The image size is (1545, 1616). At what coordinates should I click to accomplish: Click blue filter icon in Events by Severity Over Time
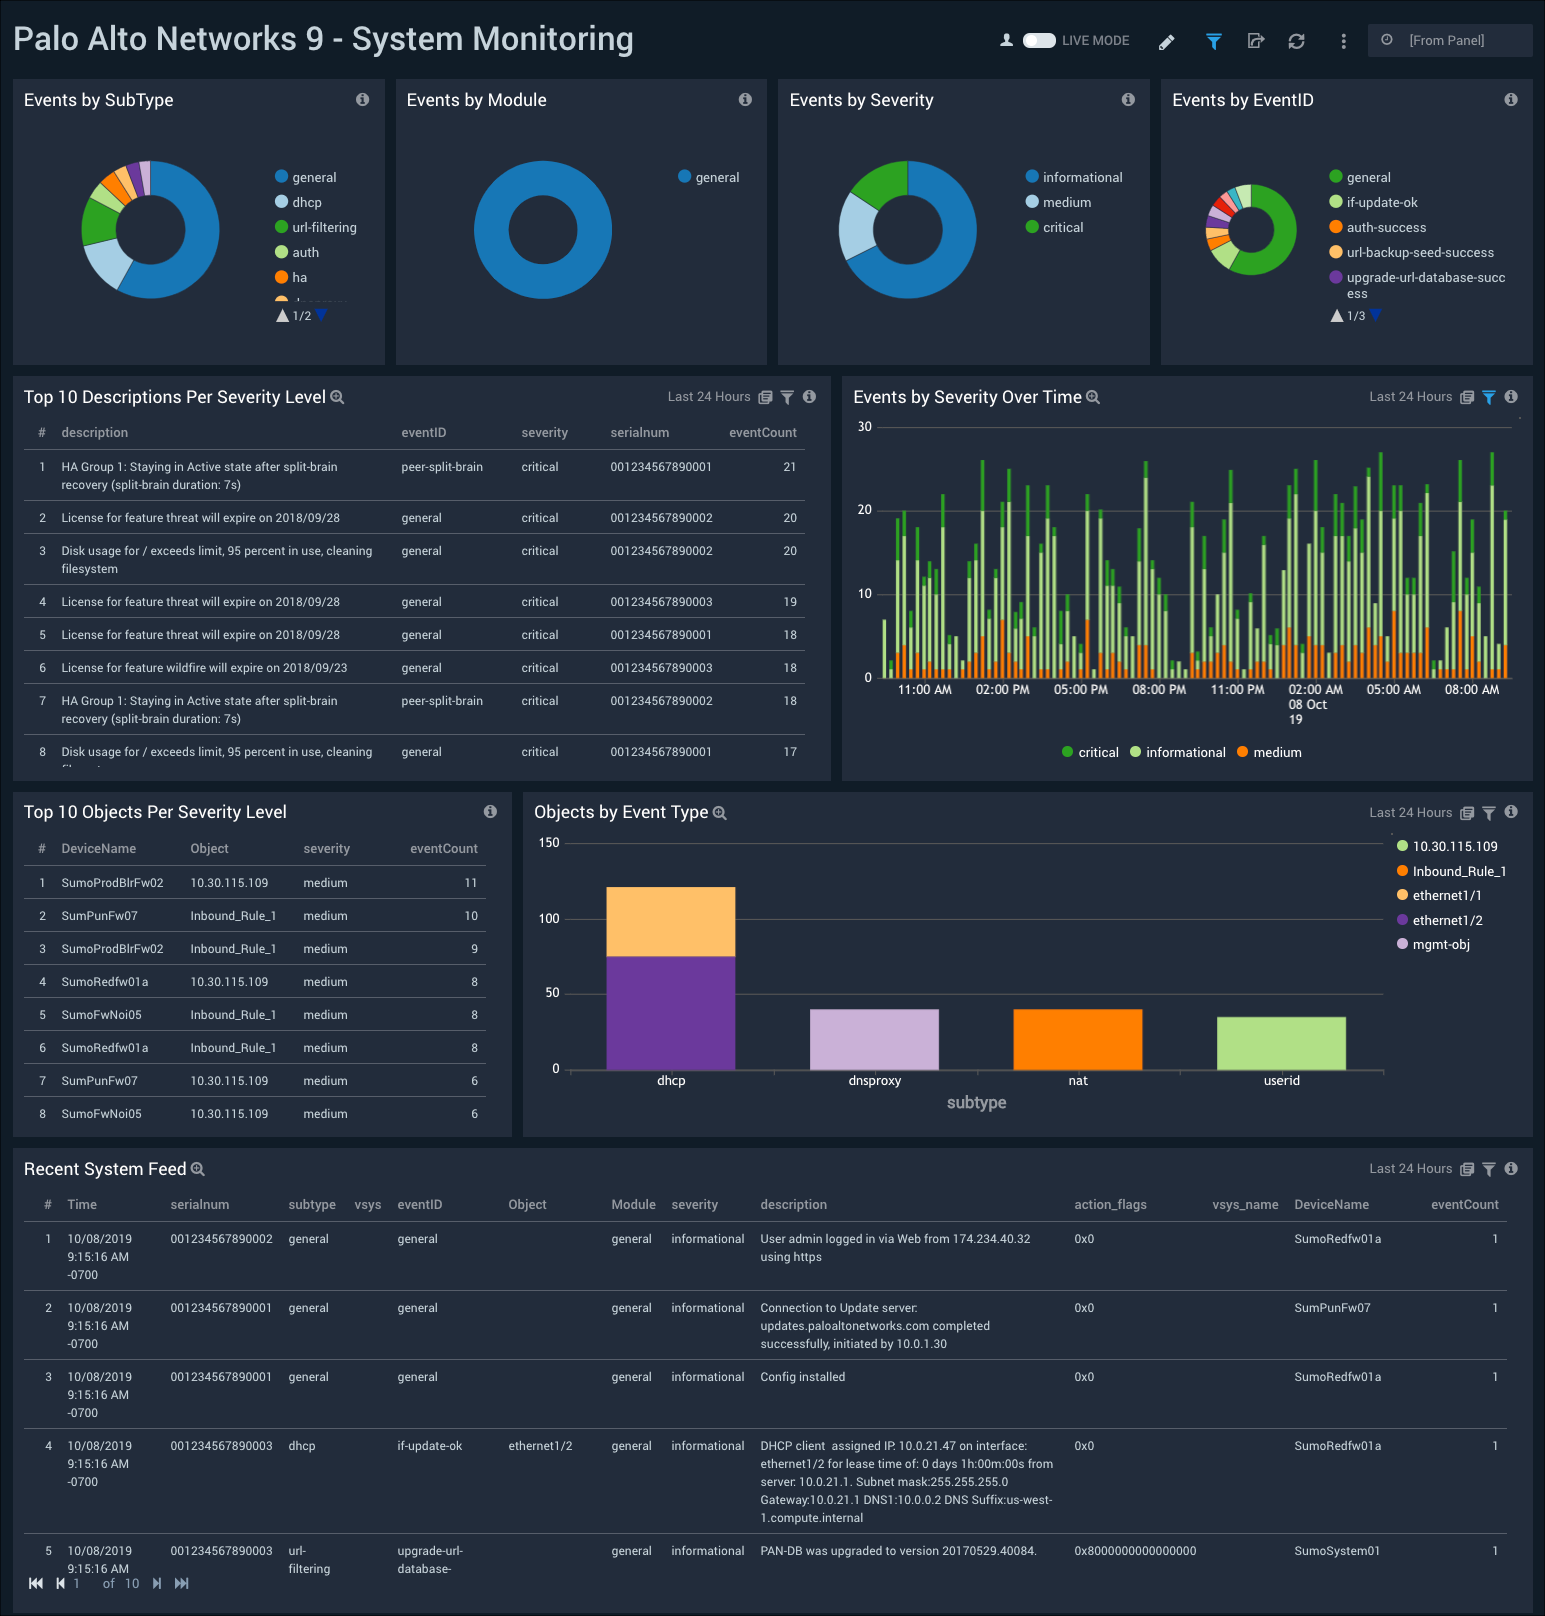[x=1489, y=397]
